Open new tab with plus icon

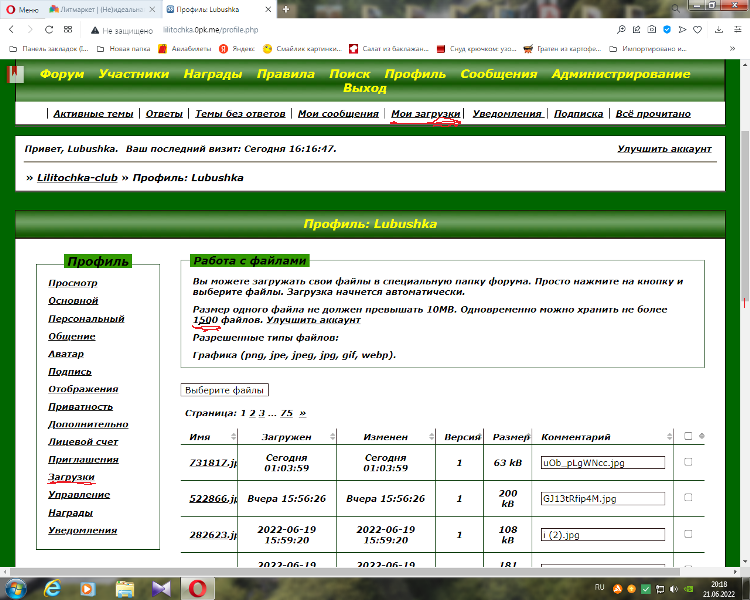tap(286, 9)
